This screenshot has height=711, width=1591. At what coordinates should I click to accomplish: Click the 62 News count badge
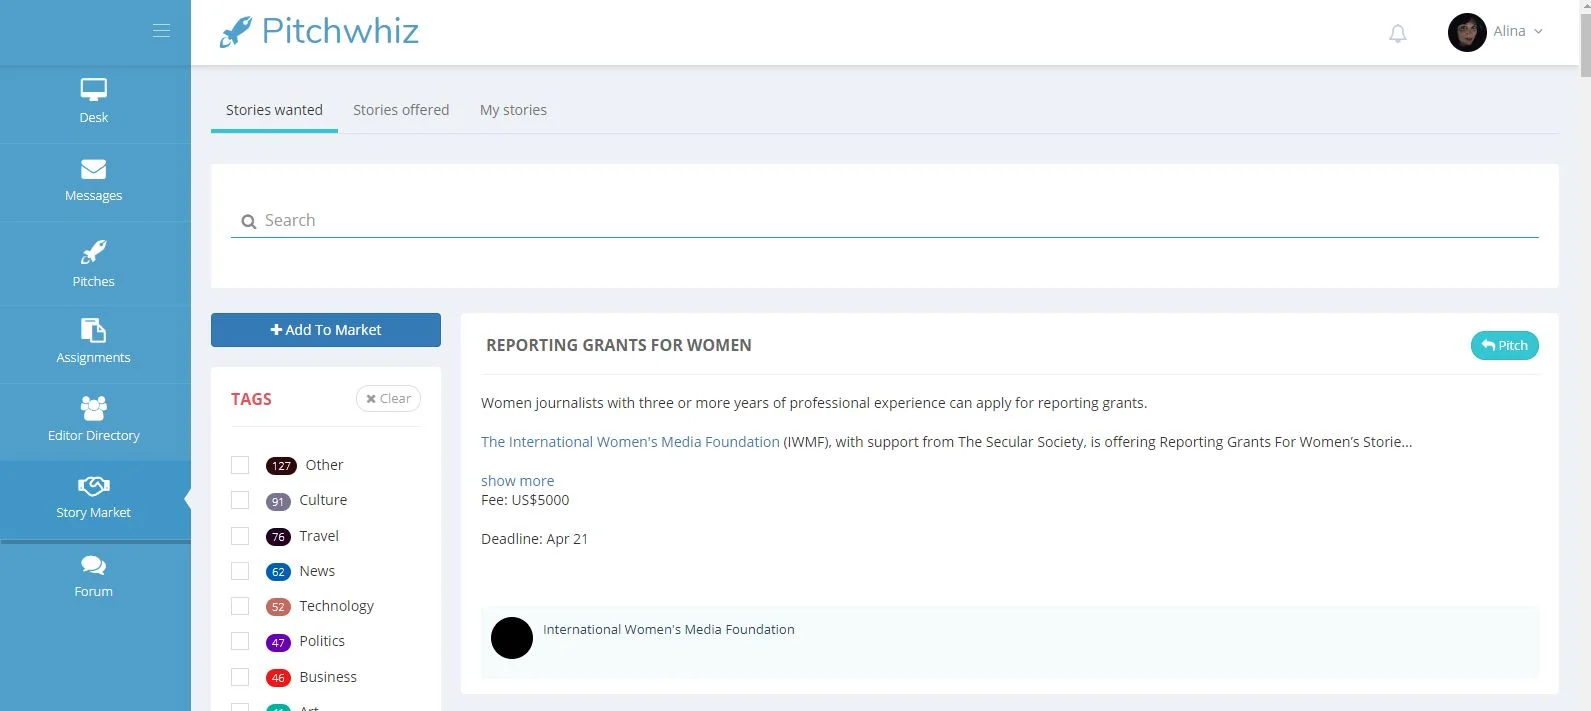click(278, 572)
